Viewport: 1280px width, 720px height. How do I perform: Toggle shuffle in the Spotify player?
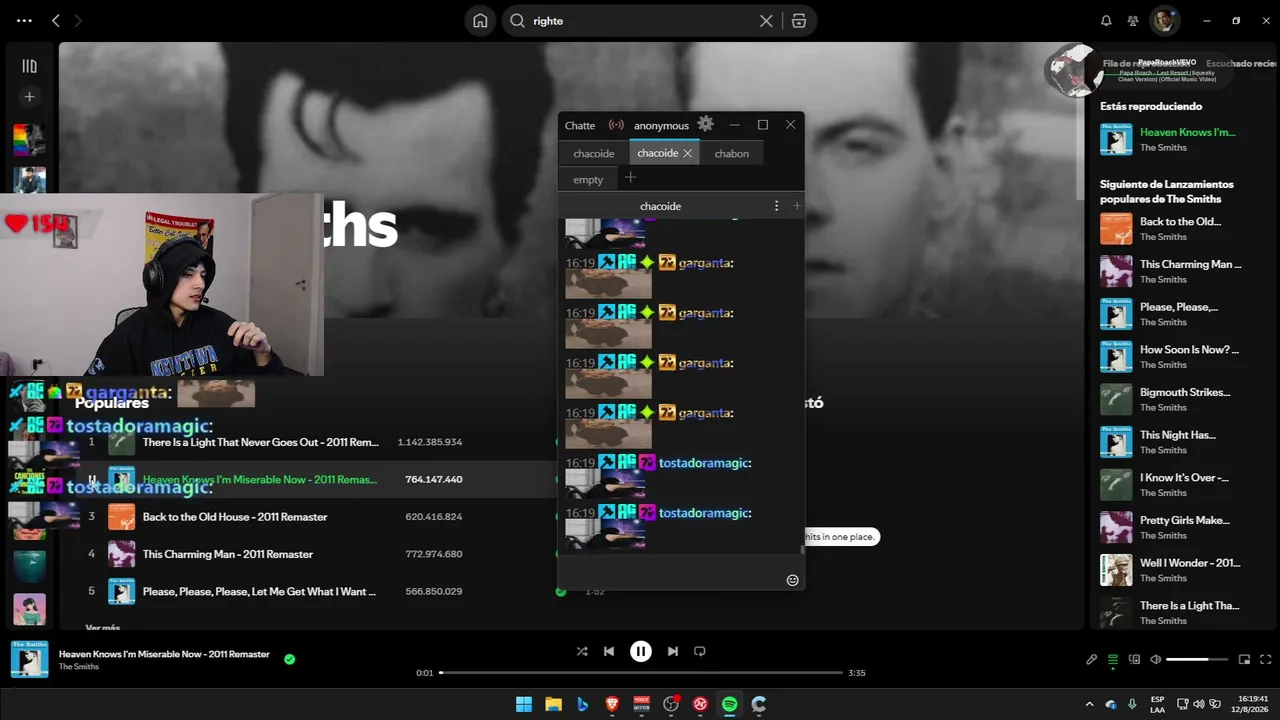click(x=582, y=651)
